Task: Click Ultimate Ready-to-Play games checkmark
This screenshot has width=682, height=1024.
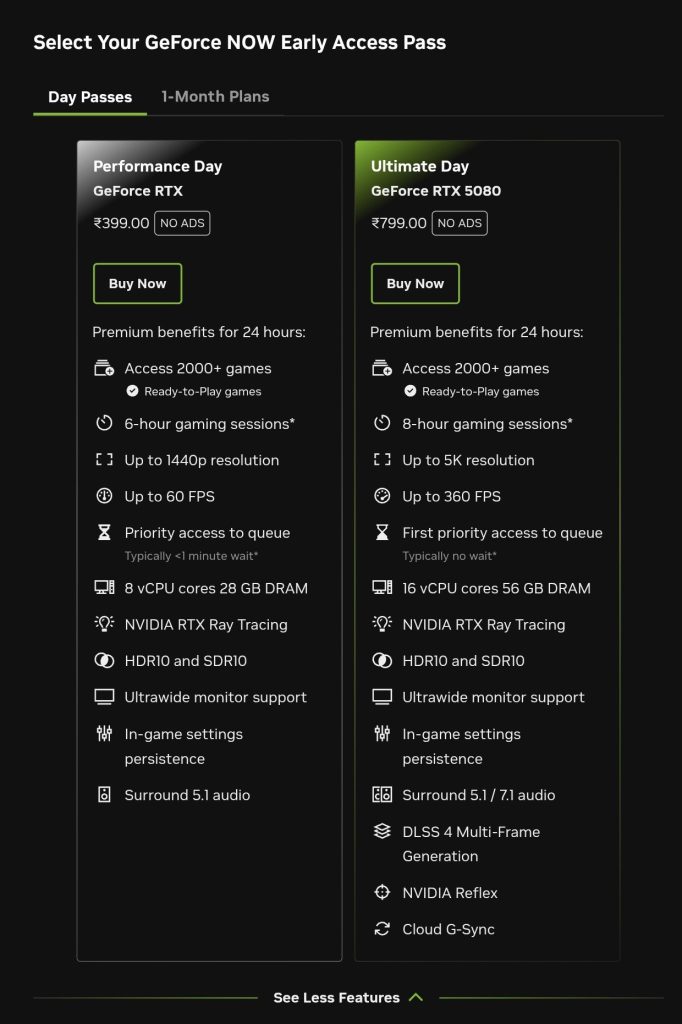Action: tap(410, 391)
